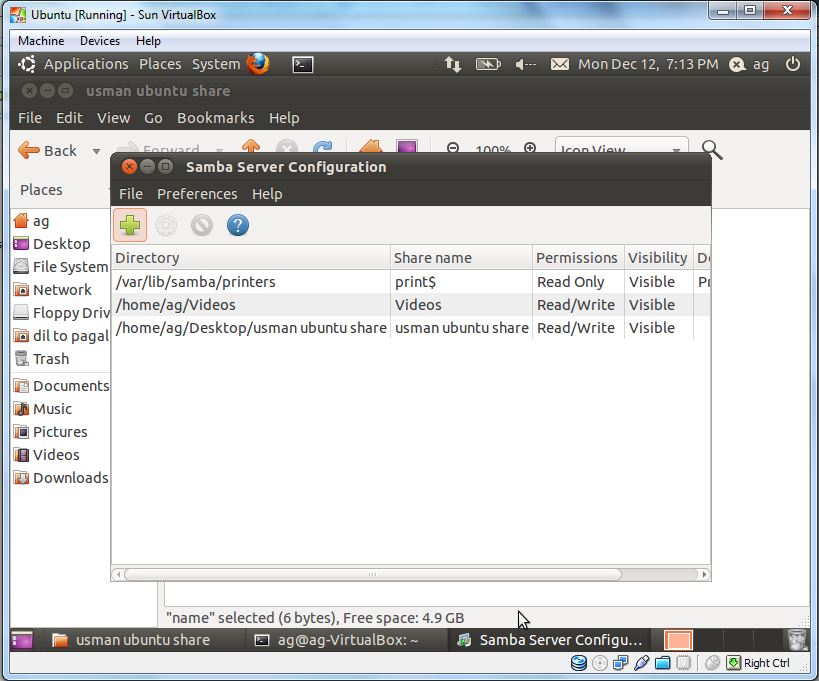Click the VirtualBox shared folders status icon

[x=662, y=663]
